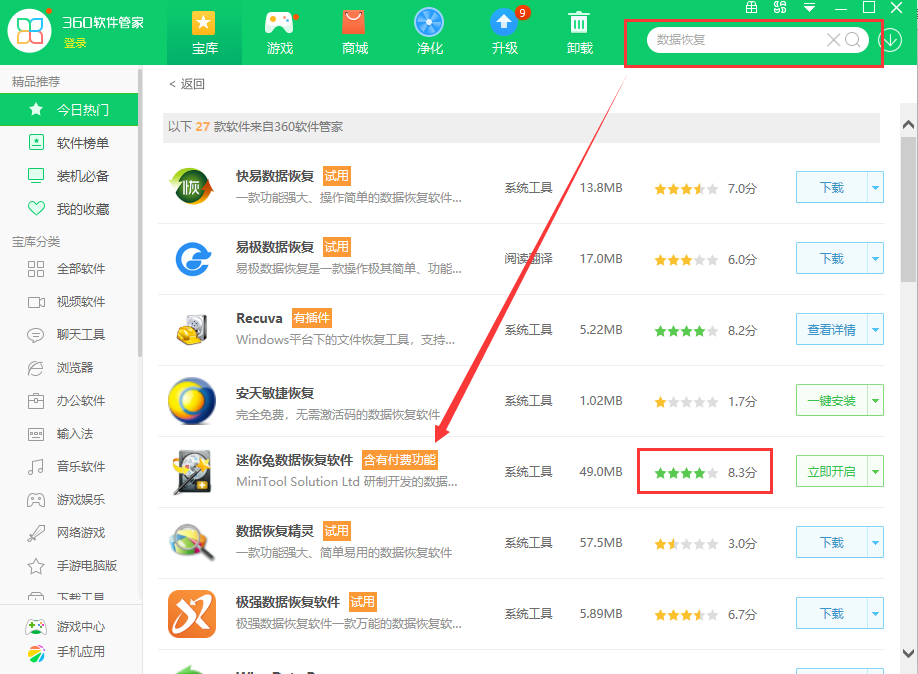The image size is (918, 674).
Task: Click the 易极数据恢复 app icon
Action: [x=193, y=258]
